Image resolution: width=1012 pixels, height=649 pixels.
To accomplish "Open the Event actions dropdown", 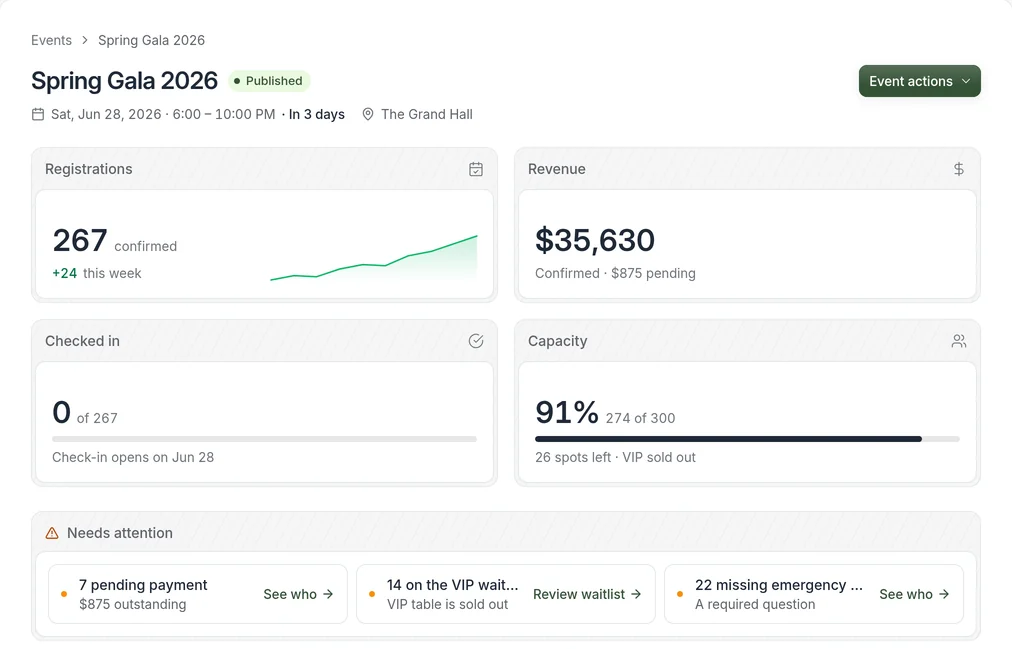I will 919,81.
